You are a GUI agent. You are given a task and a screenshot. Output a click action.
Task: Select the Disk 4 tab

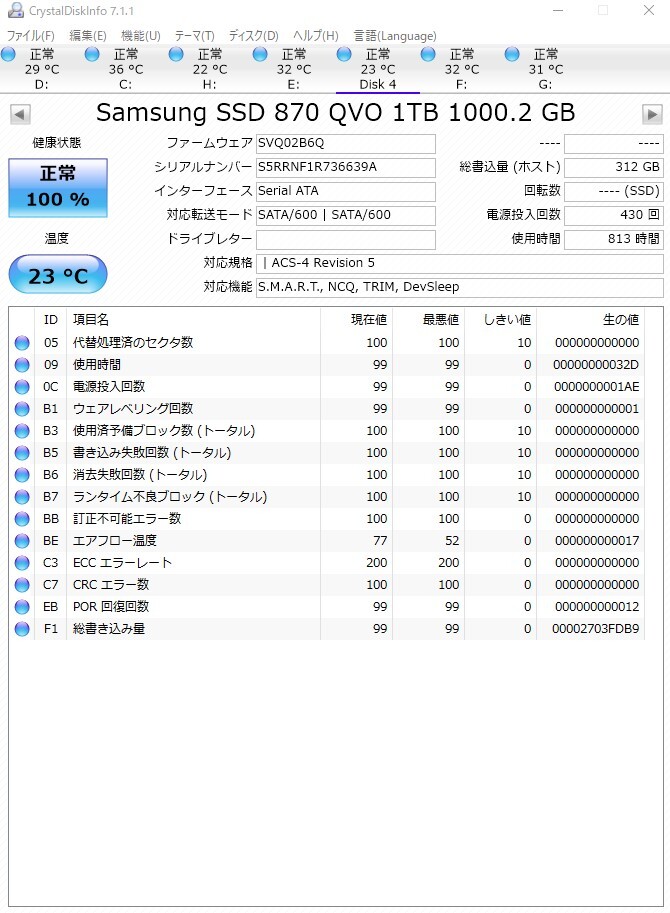[377, 69]
